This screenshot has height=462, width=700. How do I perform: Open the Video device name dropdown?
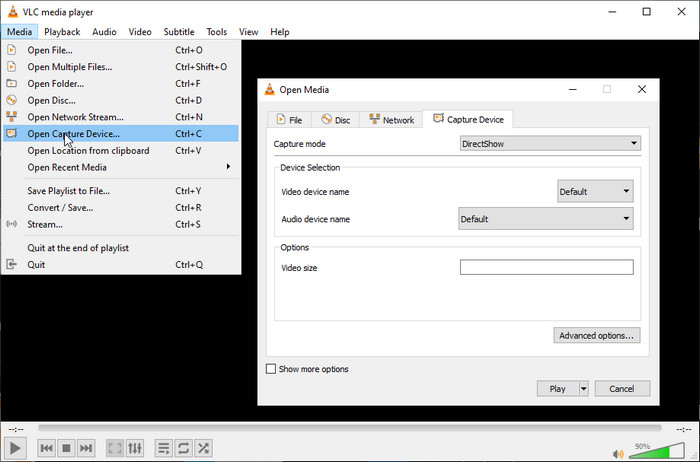pyautogui.click(x=595, y=191)
